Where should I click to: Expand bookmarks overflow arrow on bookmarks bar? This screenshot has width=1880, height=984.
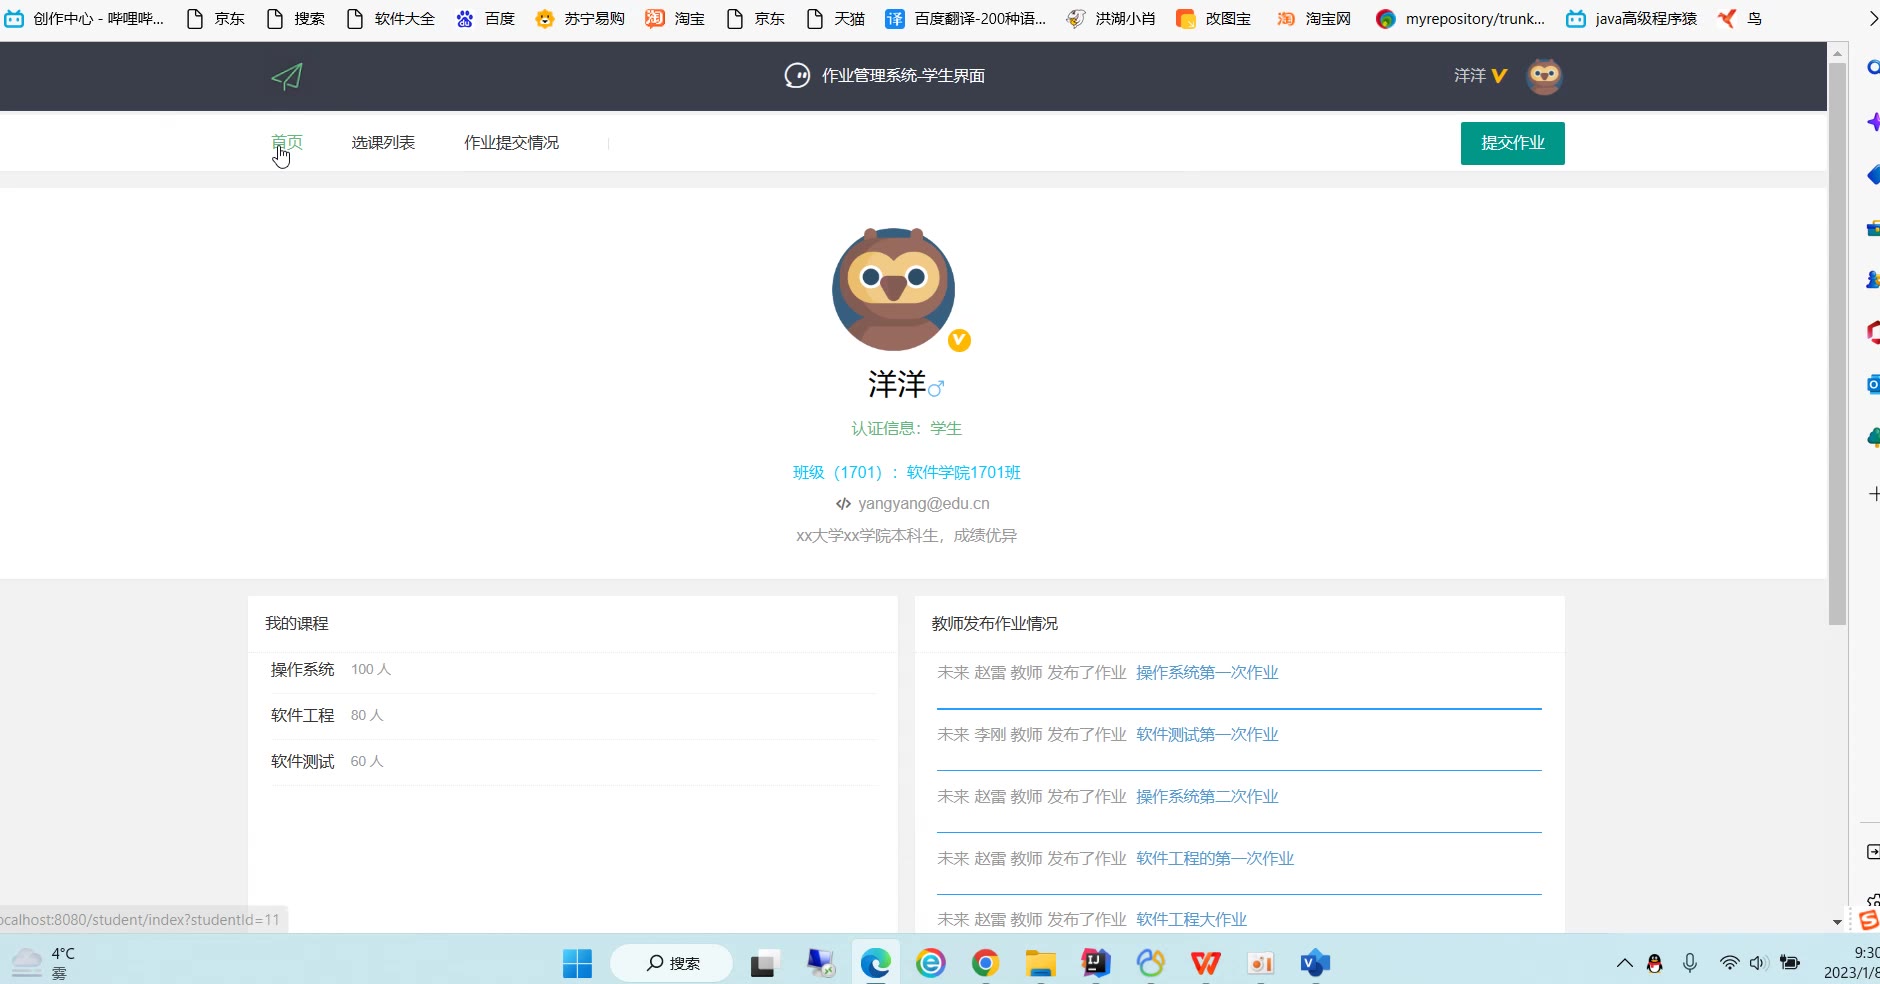(1872, 19)
